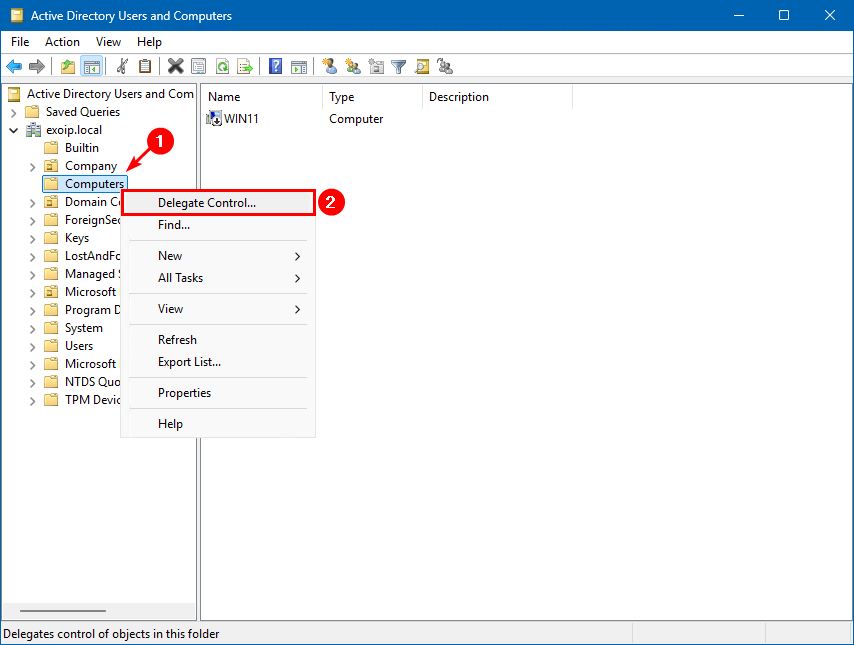Select the WIN11 computer object
854x645 pixels.
(240, 119)
